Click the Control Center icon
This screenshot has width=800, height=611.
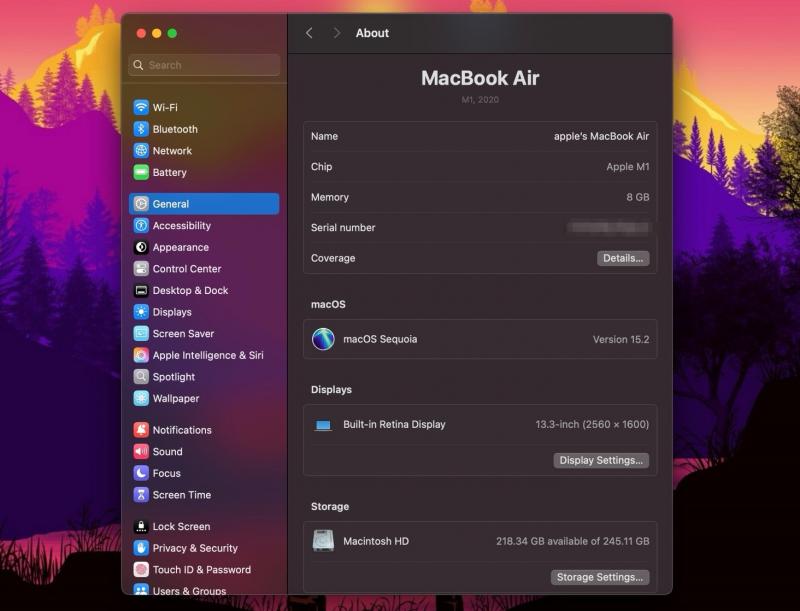click(141, 269)
